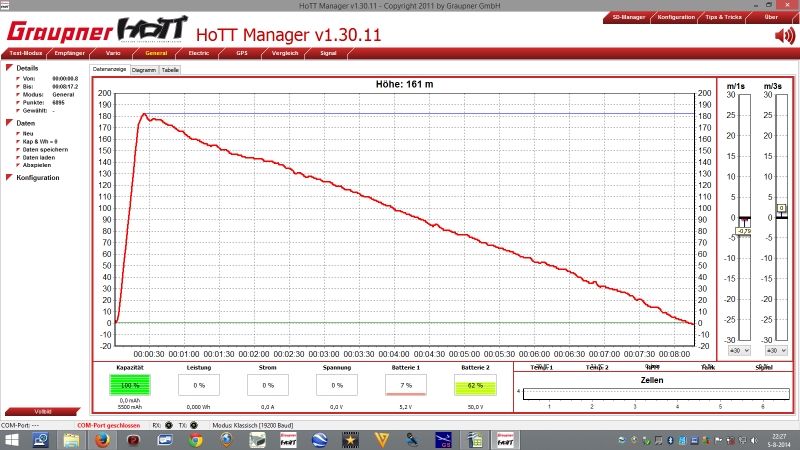The image size is (800, 450).
Task: Click the Batterie 1 7 % indicator
Action: pyautogui.click(x=406, y=385)
